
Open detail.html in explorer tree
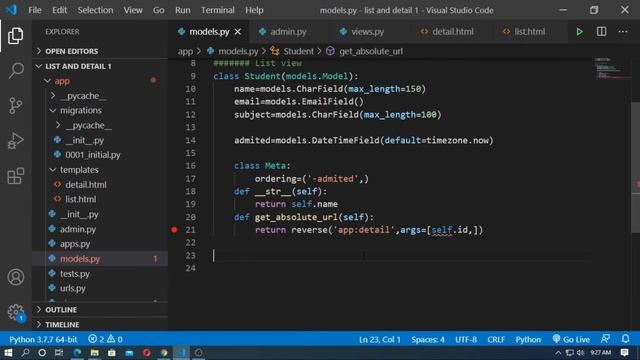[x=86, y=185]
